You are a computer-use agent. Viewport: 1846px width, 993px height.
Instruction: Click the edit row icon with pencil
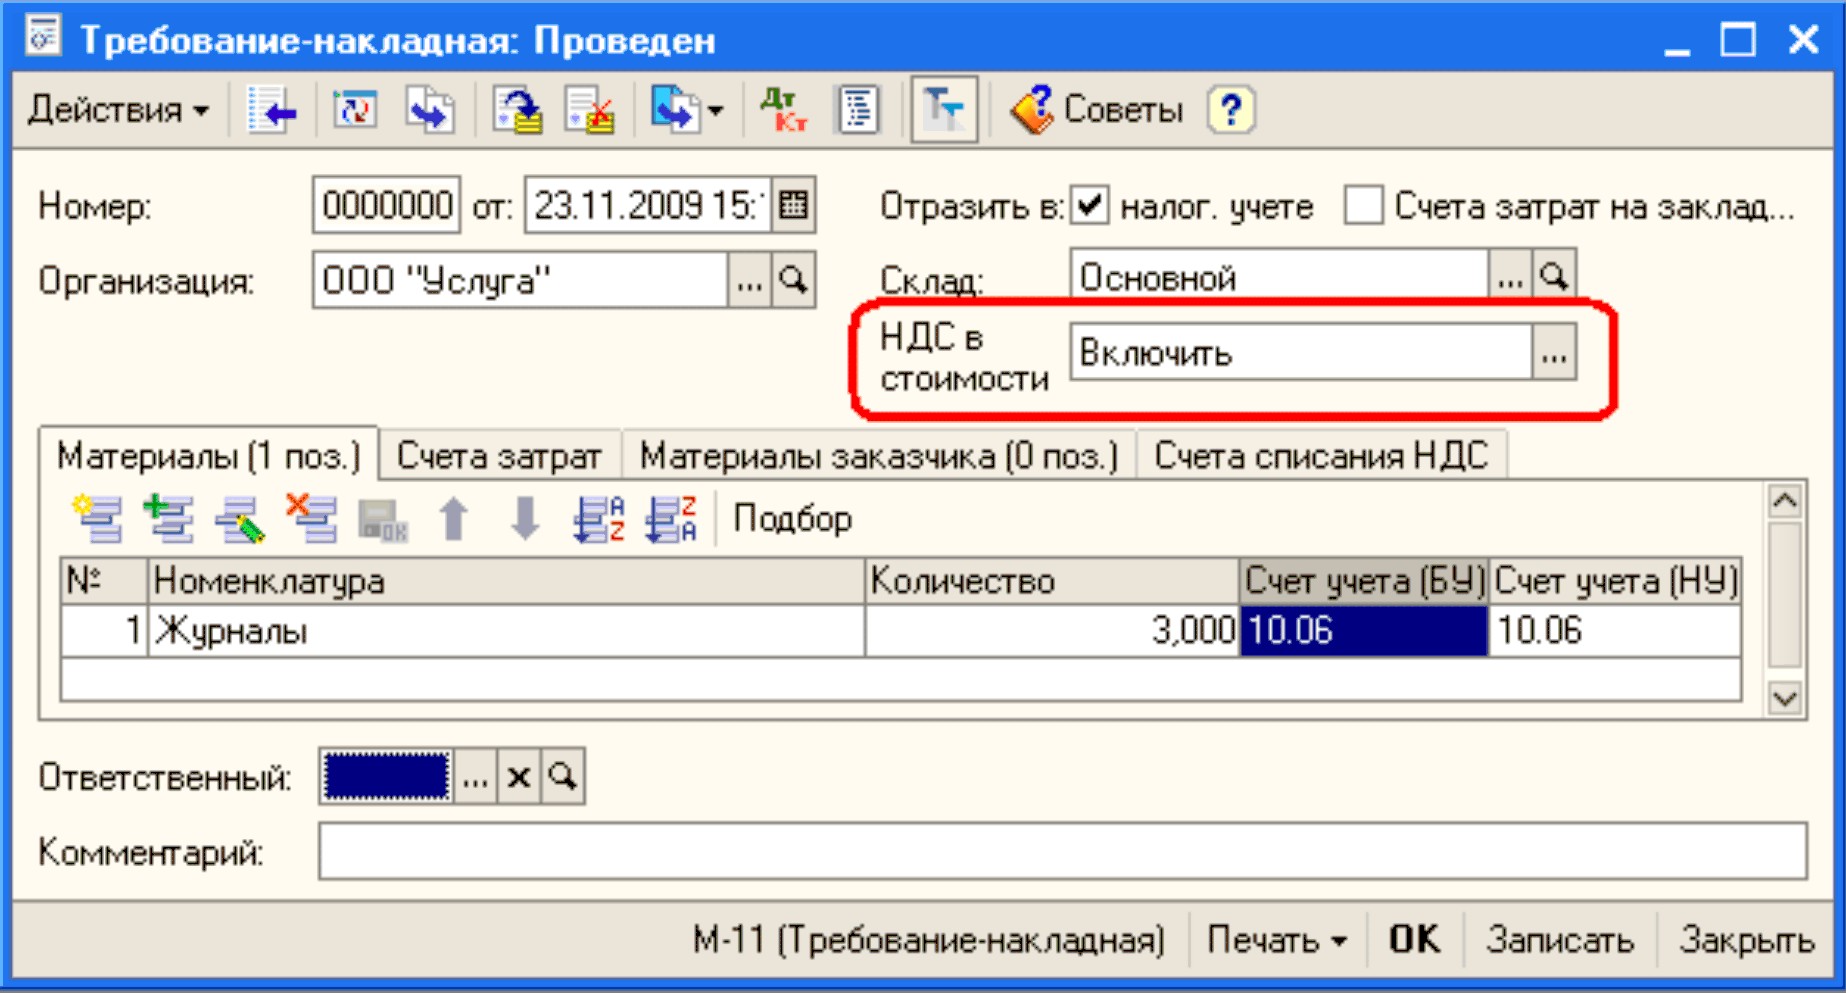click(240, 518)
